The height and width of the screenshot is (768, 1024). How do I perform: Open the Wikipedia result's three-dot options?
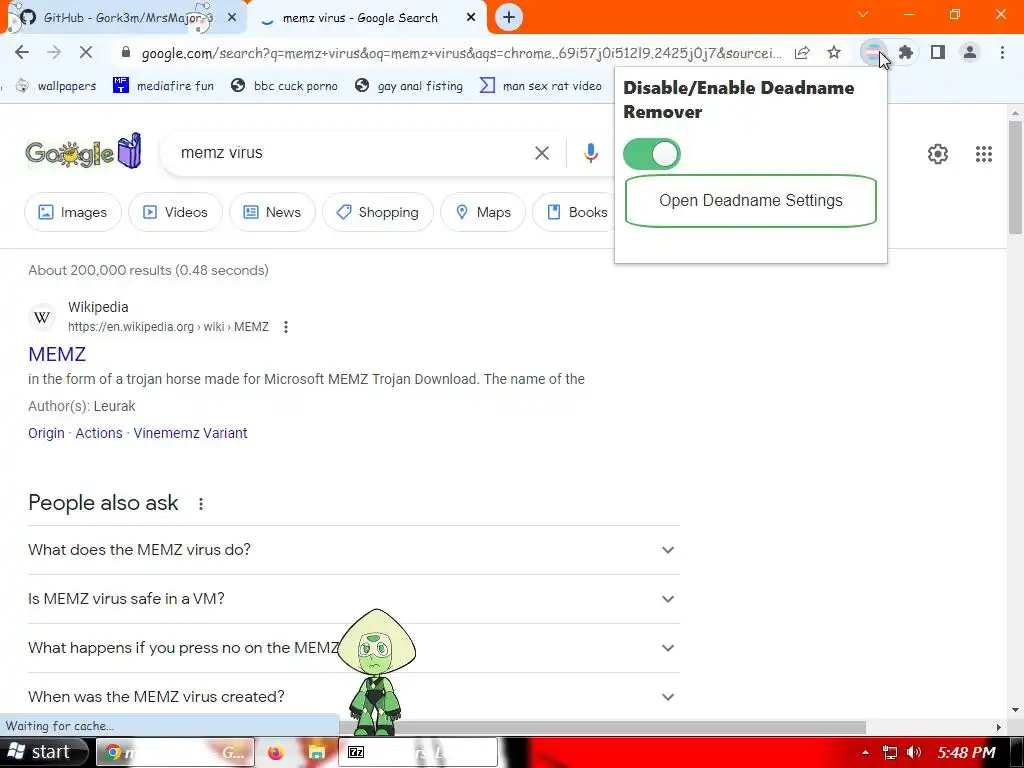click(x=285, y=327)
